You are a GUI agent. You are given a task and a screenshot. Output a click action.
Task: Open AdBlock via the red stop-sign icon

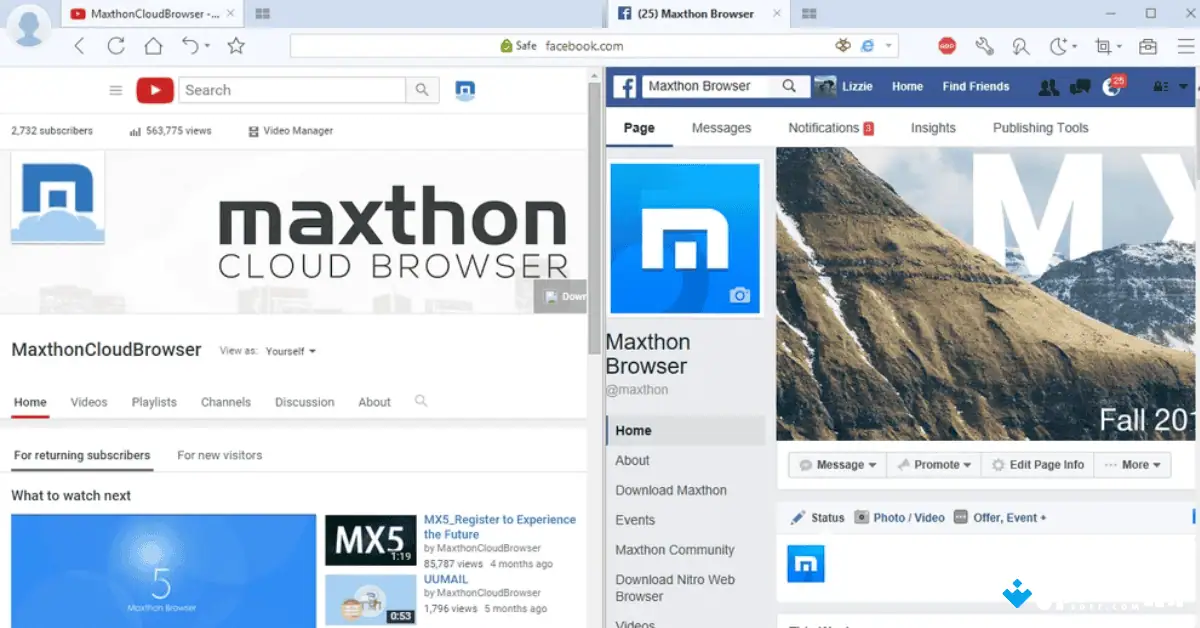[x=947, y=45]
